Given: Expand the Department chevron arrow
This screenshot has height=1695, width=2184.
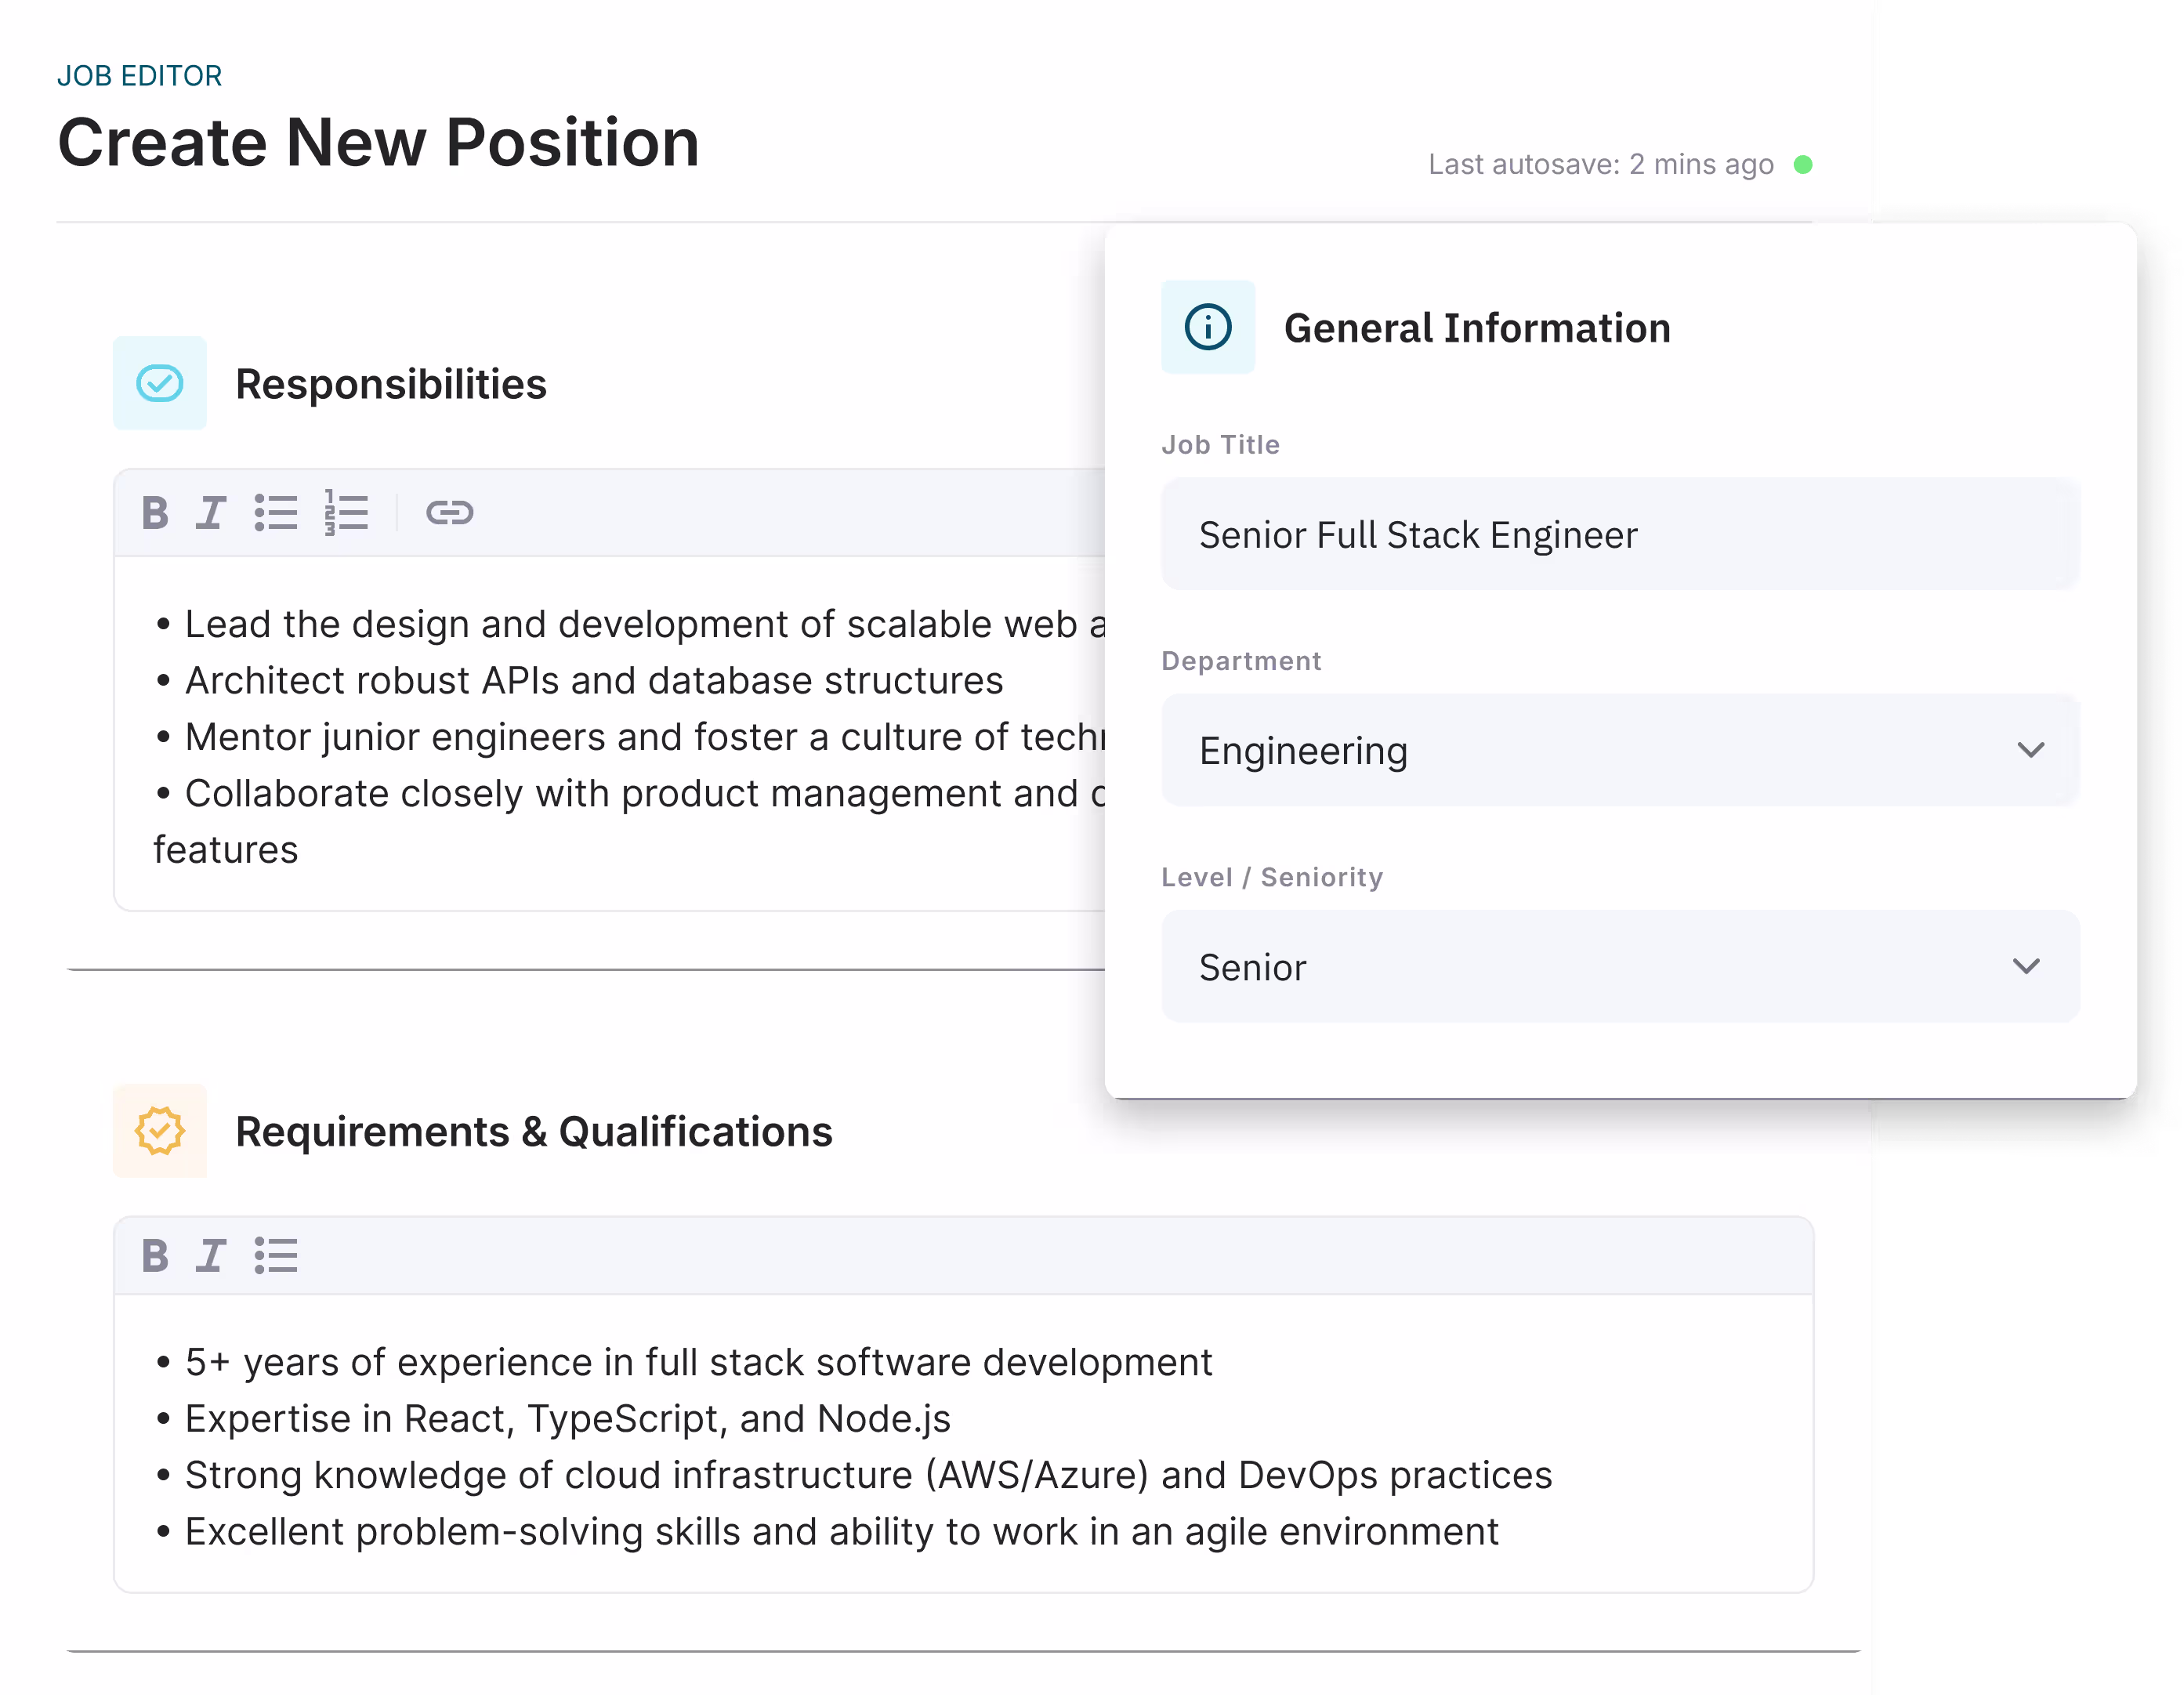Looking at the screenshot, I should (2030, 750).
